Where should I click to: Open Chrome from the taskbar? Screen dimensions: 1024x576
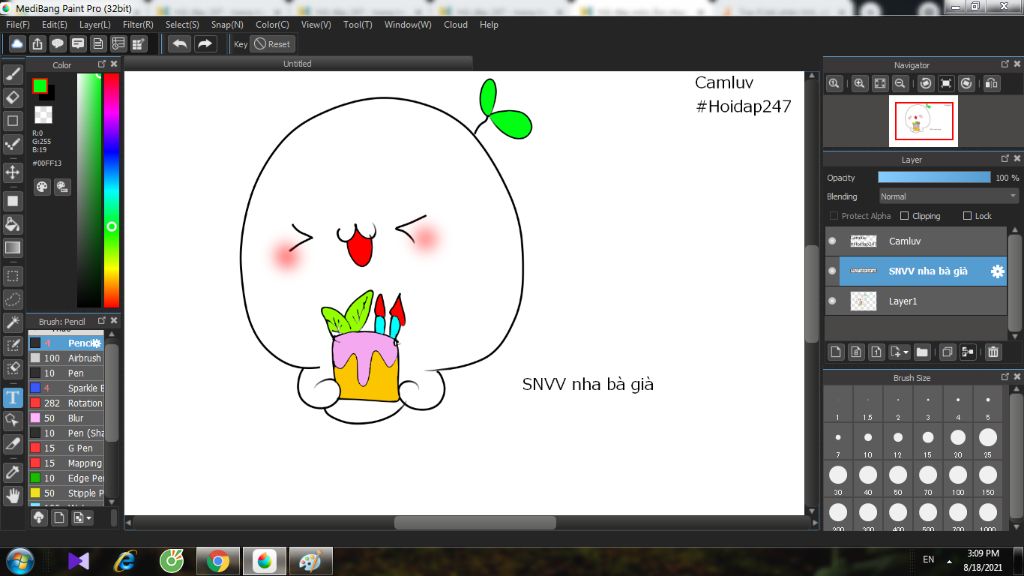coord(217,561)
